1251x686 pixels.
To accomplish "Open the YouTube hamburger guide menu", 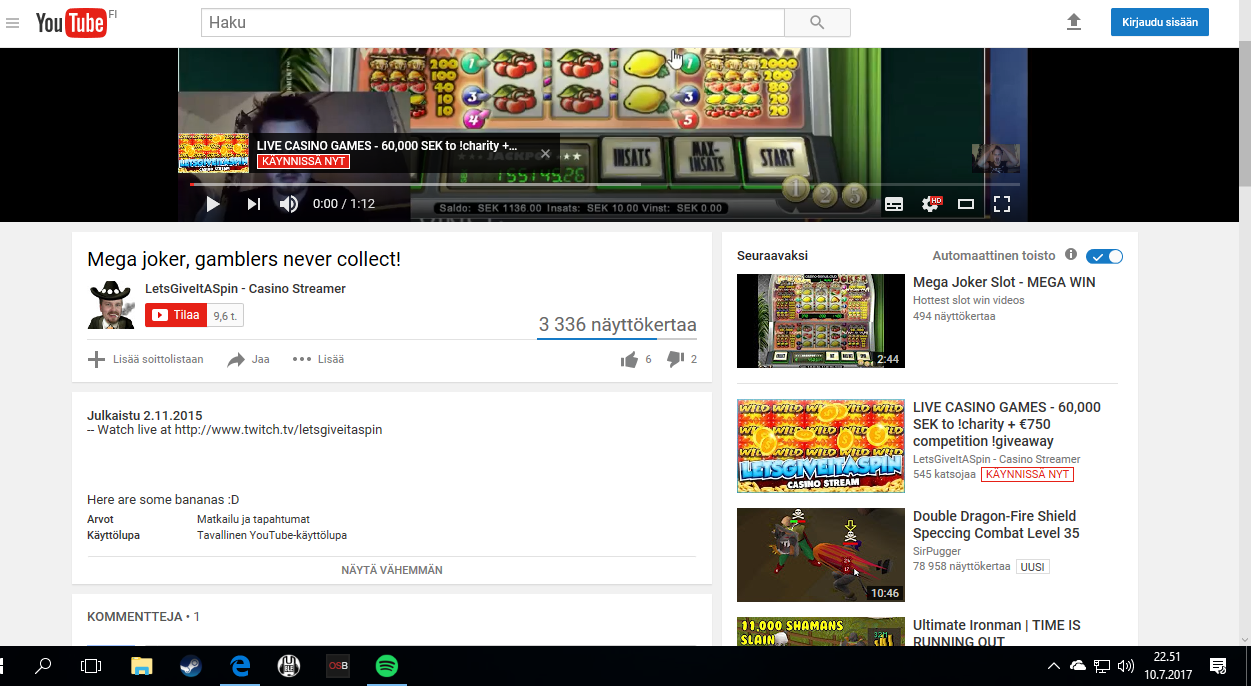I will [x=12, y=22].
